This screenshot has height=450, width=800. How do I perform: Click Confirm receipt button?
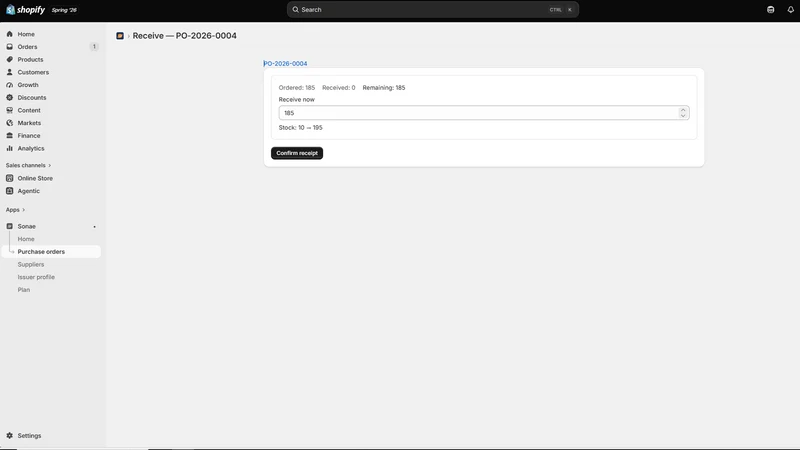tap(297, 153)
